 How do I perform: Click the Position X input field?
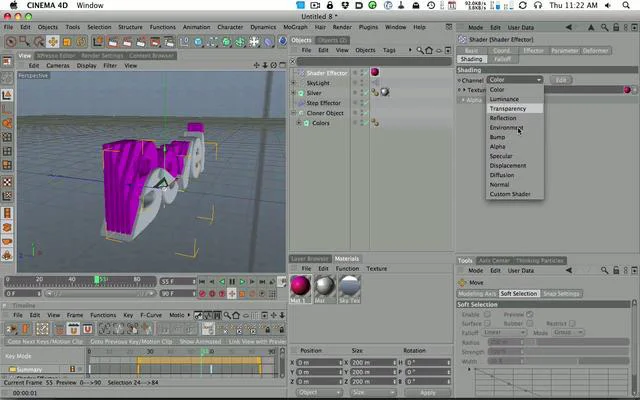(x=319, y=362)
